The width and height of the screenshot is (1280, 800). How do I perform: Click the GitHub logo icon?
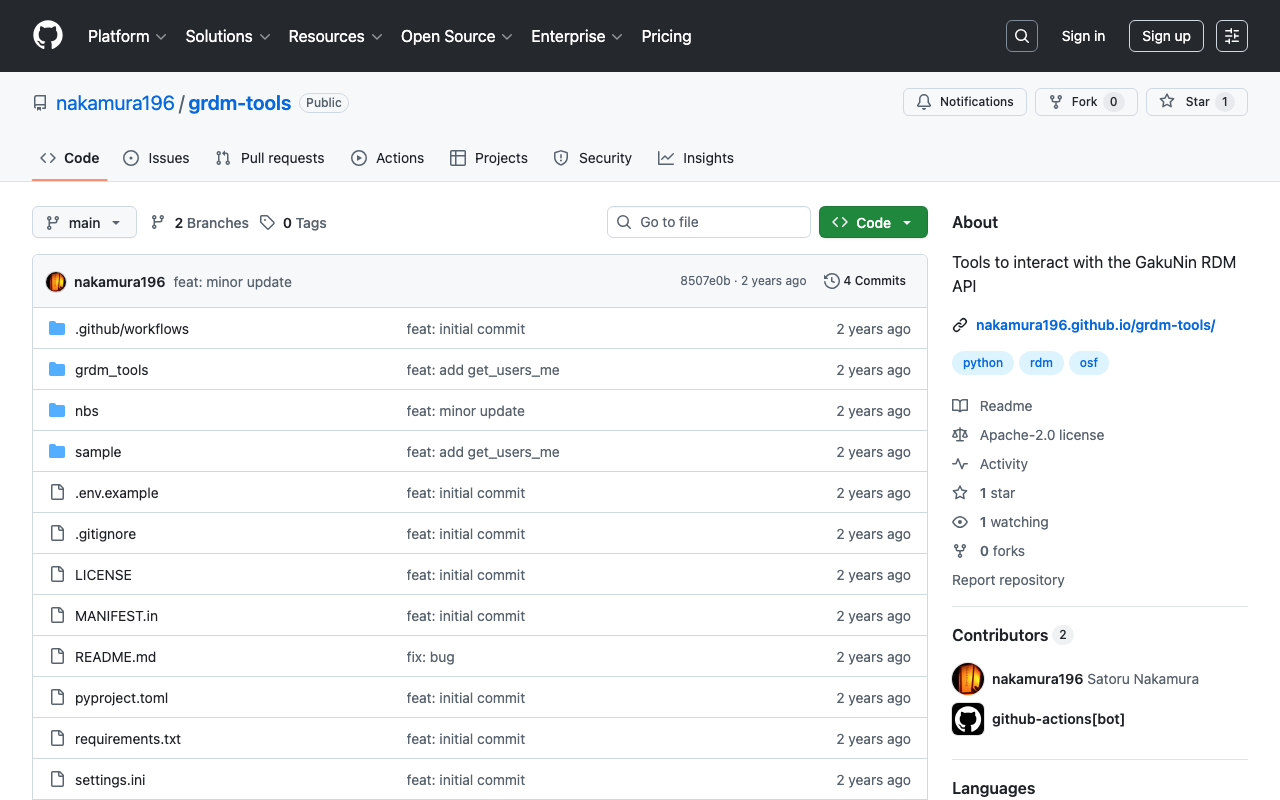point(48,36)
